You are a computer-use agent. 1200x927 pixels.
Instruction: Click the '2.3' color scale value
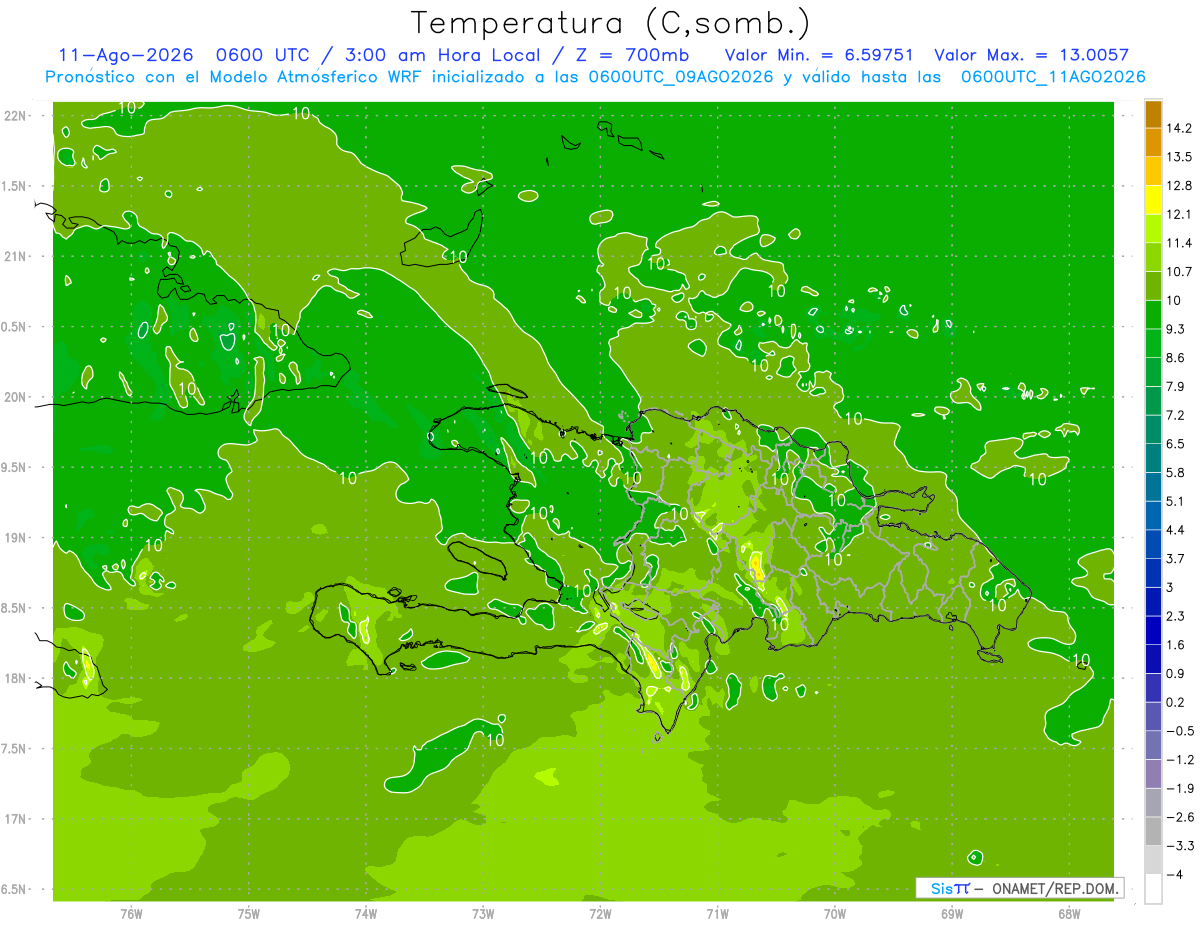coord(1176,616)
